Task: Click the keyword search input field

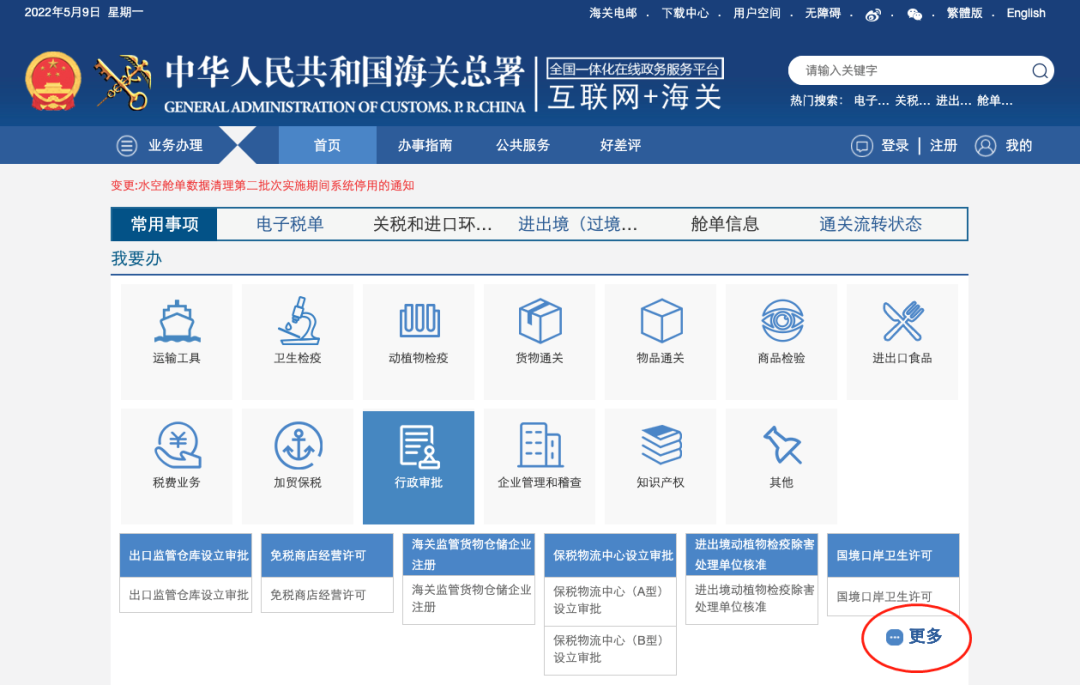Action: click(x=910, y=70)
